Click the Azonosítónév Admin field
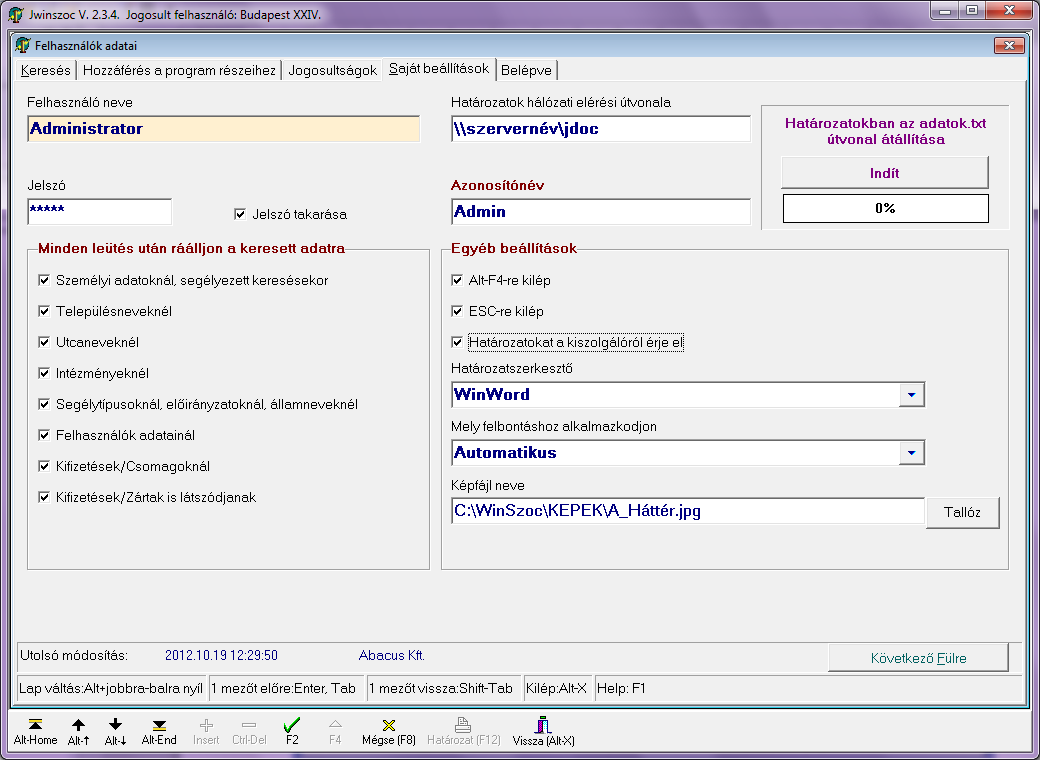The height and width of the screenshot is (760, 1040). pos(601,212)
